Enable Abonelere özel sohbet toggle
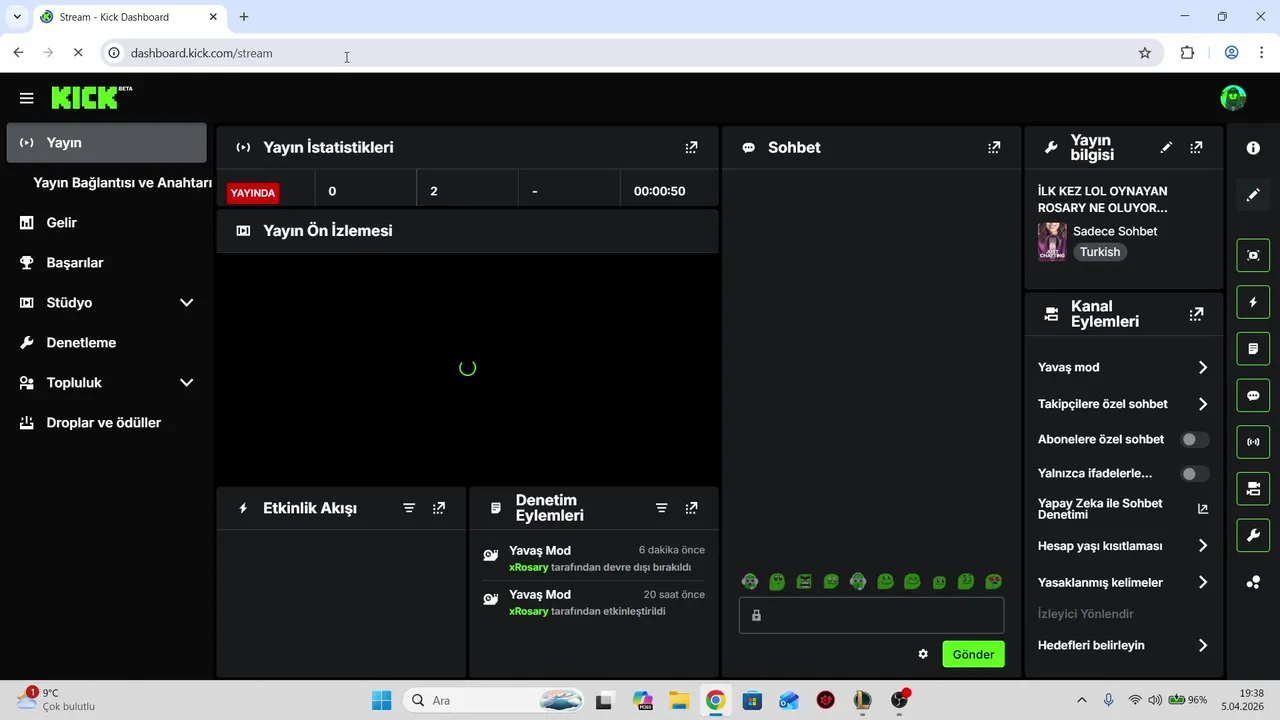This screenshot has width=1280, height=720. pos(1194,439)
